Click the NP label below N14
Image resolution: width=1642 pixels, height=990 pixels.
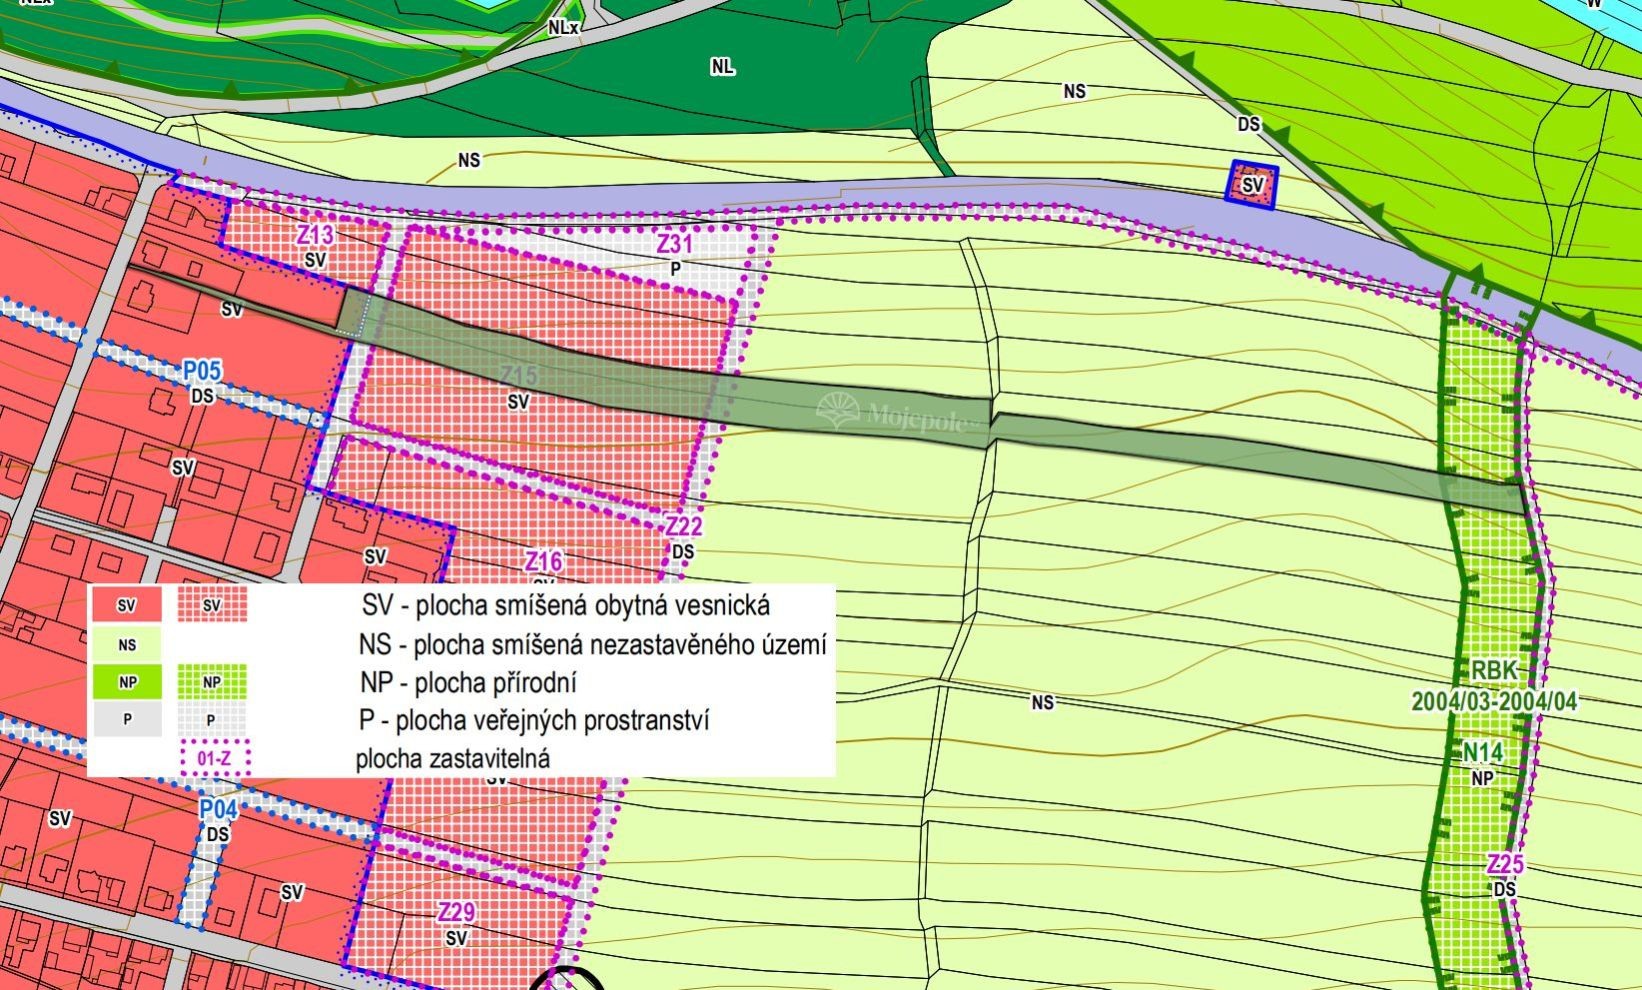[x=1483, y=778]
